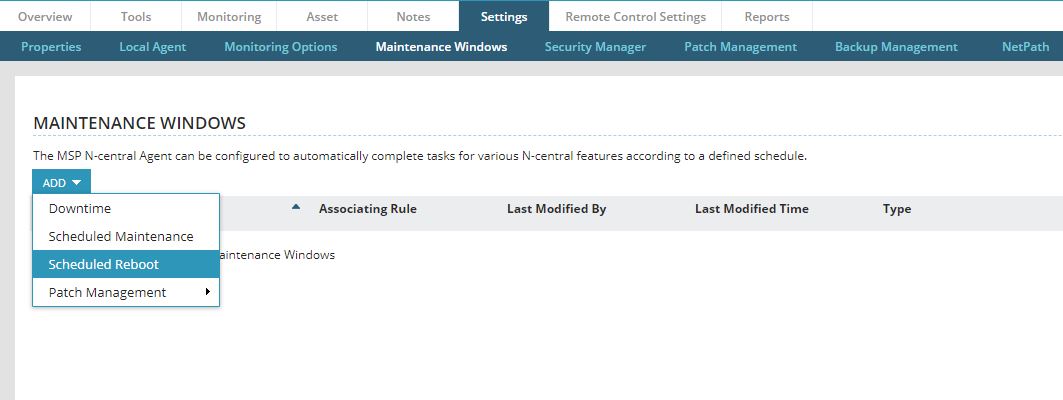Viewport: 1063px width, 400px height.
Task: Select Scheduled Reboot menu option
Action: tap(104, 265)
